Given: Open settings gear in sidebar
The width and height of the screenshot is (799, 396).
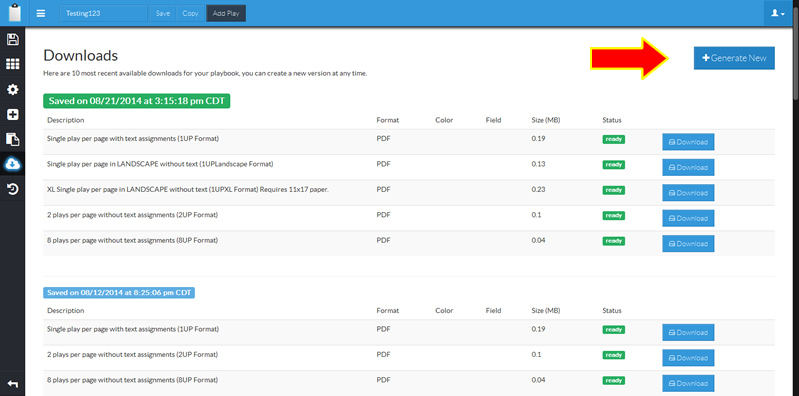Looking at the screenshot, I should point(12,90).
